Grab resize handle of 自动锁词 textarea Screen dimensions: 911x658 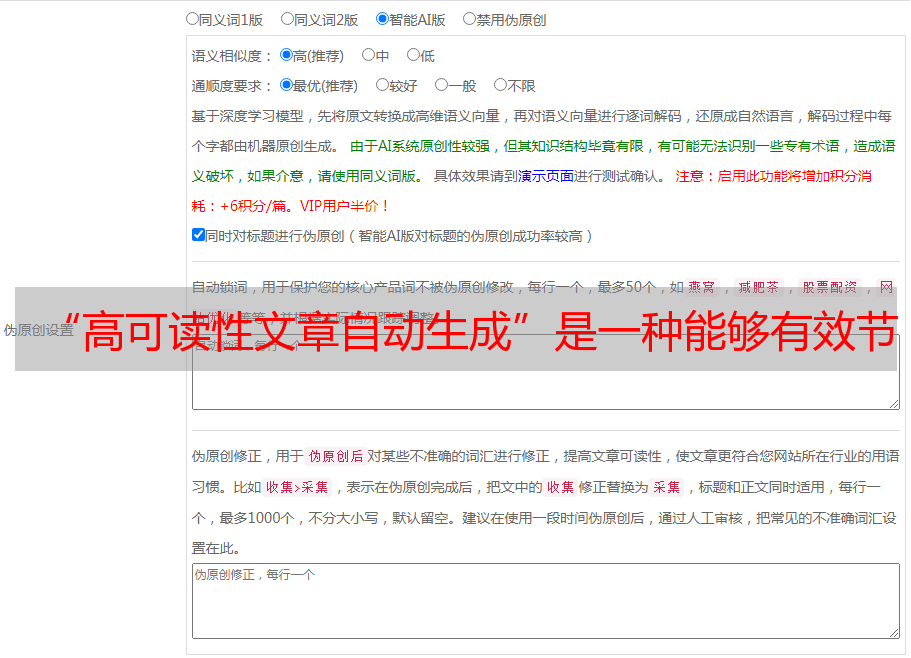tap(894, 404)
